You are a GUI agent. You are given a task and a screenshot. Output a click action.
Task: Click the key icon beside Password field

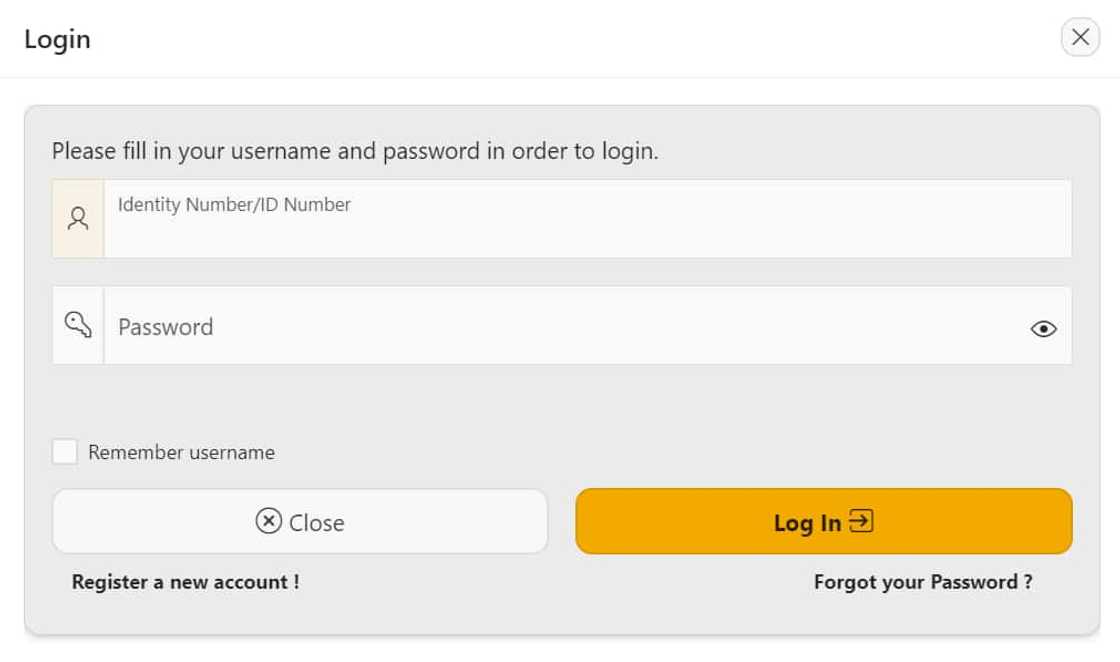(x=78, y=324)
